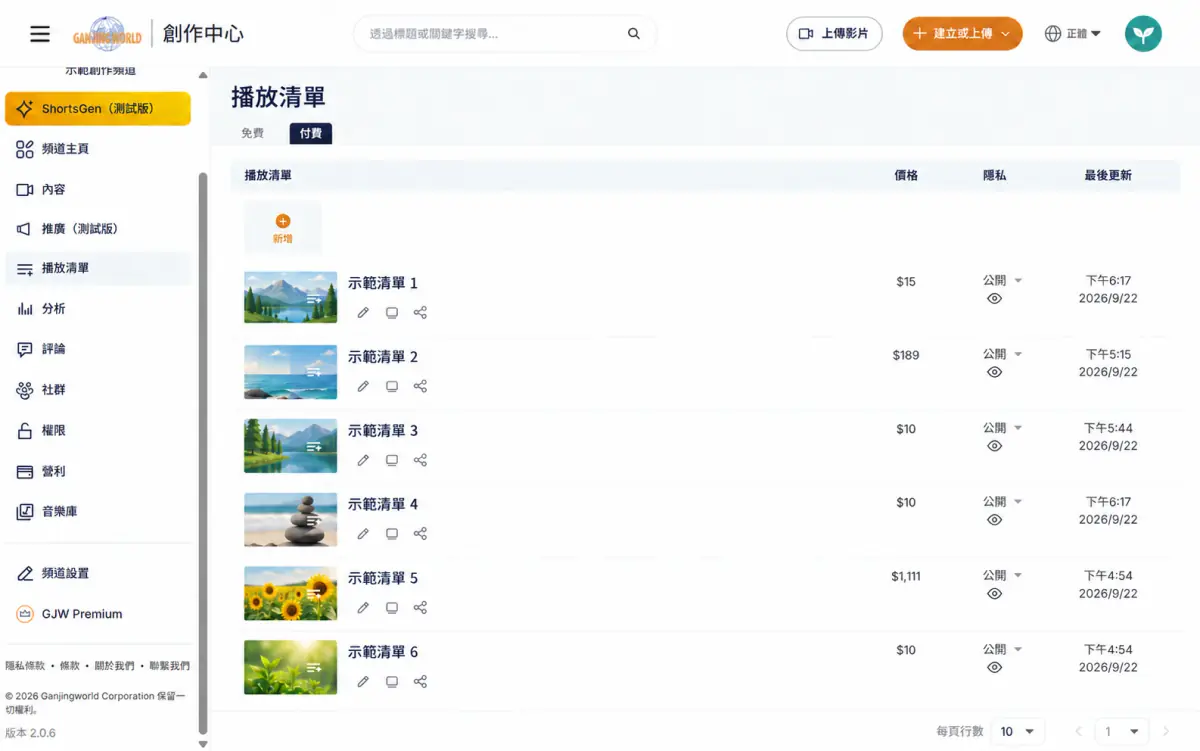Open the 聯繫我們 footer link
The image size is (1200, 751).
tap(169, 666)
